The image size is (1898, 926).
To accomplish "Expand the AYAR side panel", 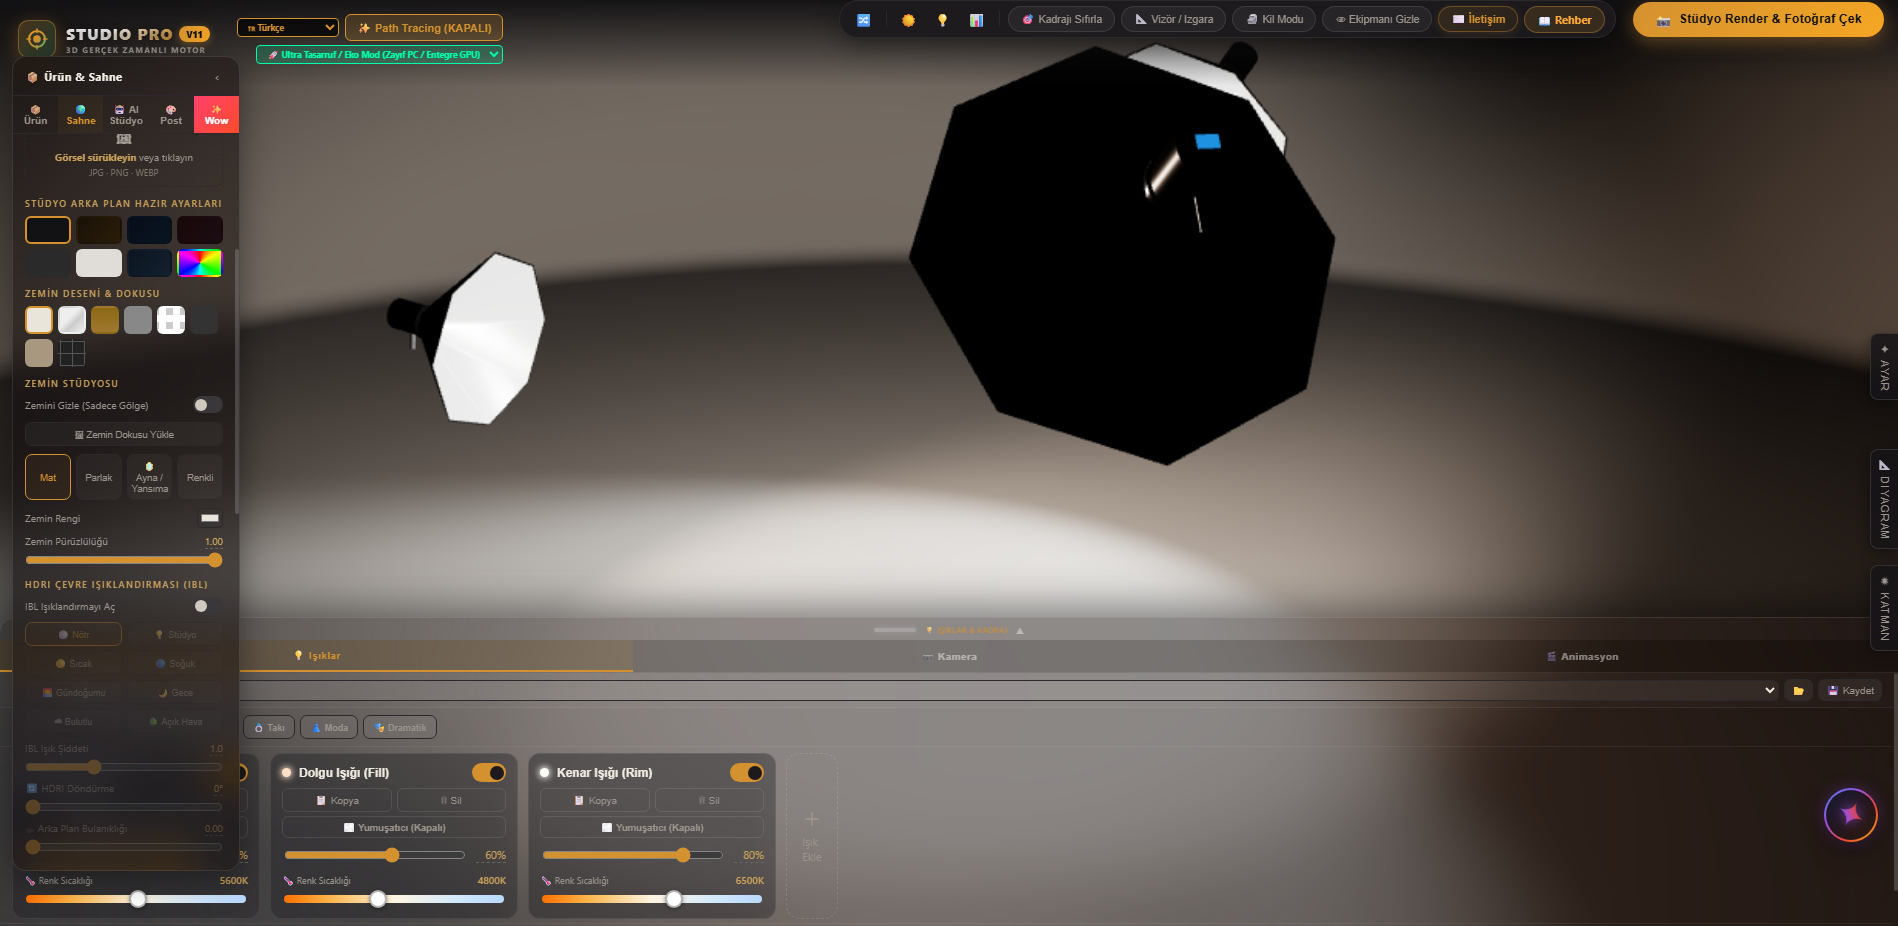I will tap(1884, 367).
